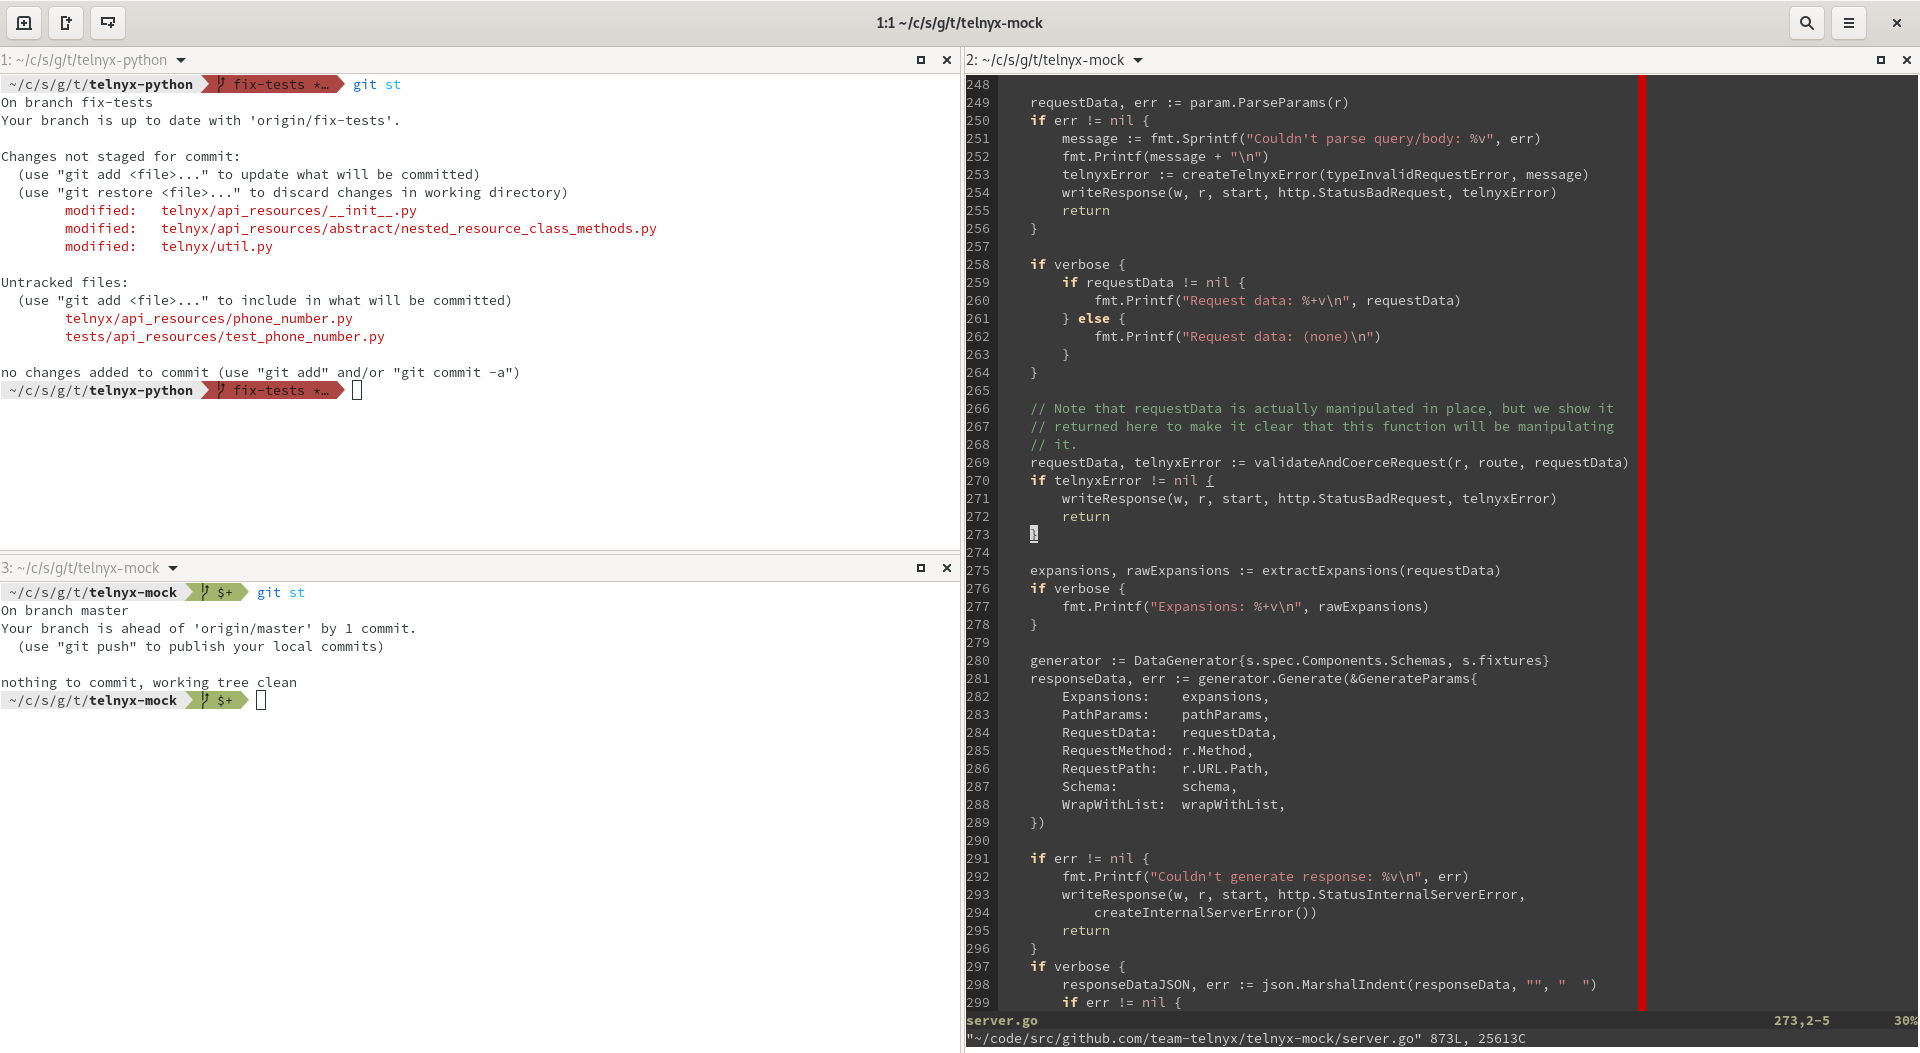
Task: Click the red color column marker
Action: point(1641,543)
